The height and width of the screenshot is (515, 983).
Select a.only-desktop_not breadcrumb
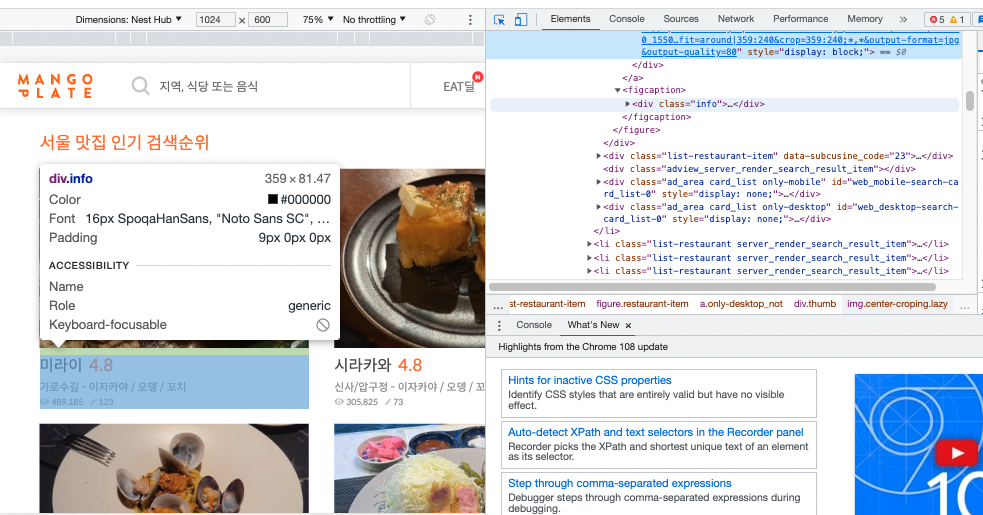[741, 304]
